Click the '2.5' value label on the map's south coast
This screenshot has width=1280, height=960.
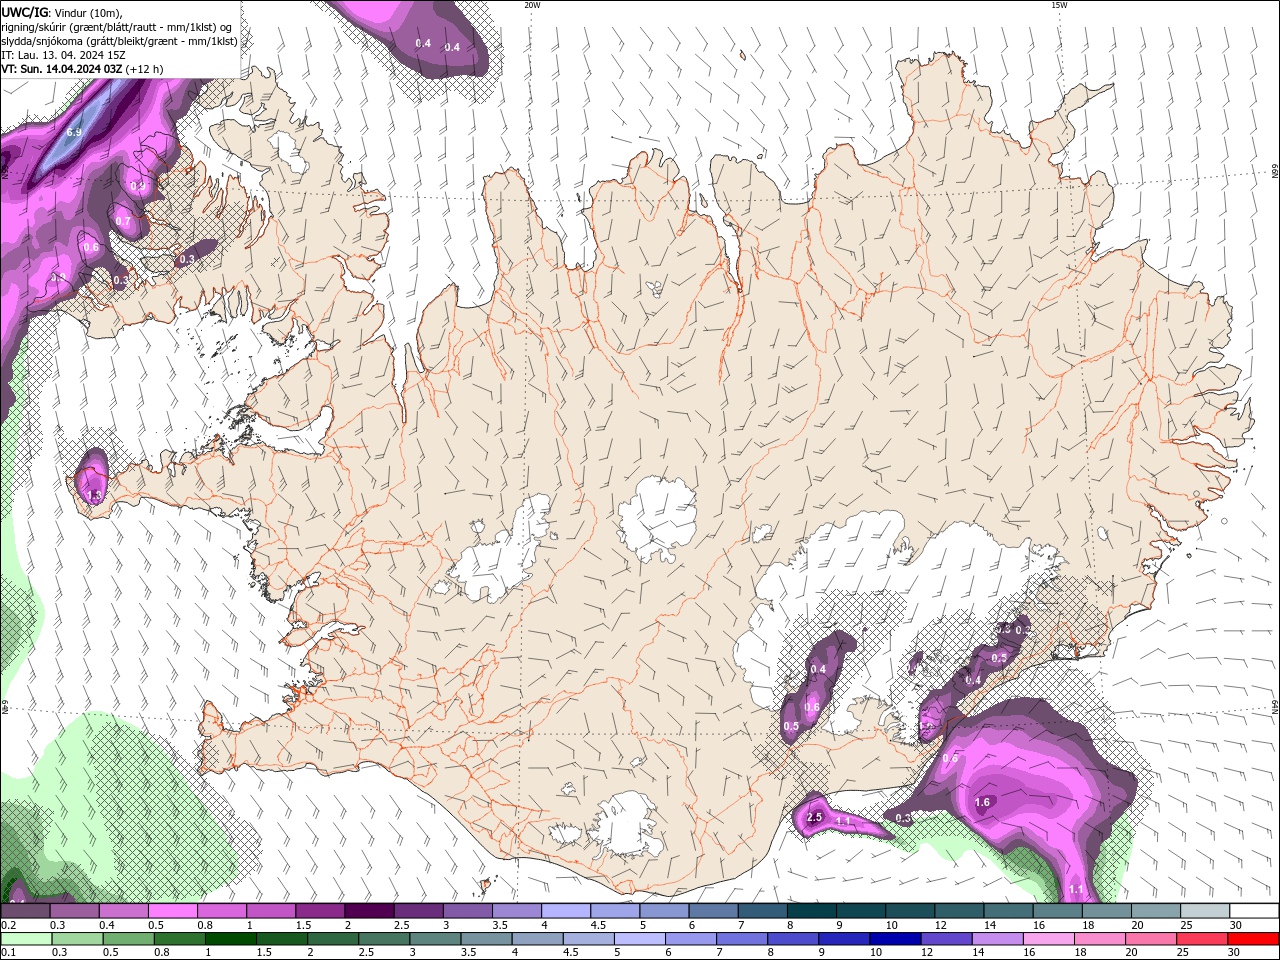(814, 817)
